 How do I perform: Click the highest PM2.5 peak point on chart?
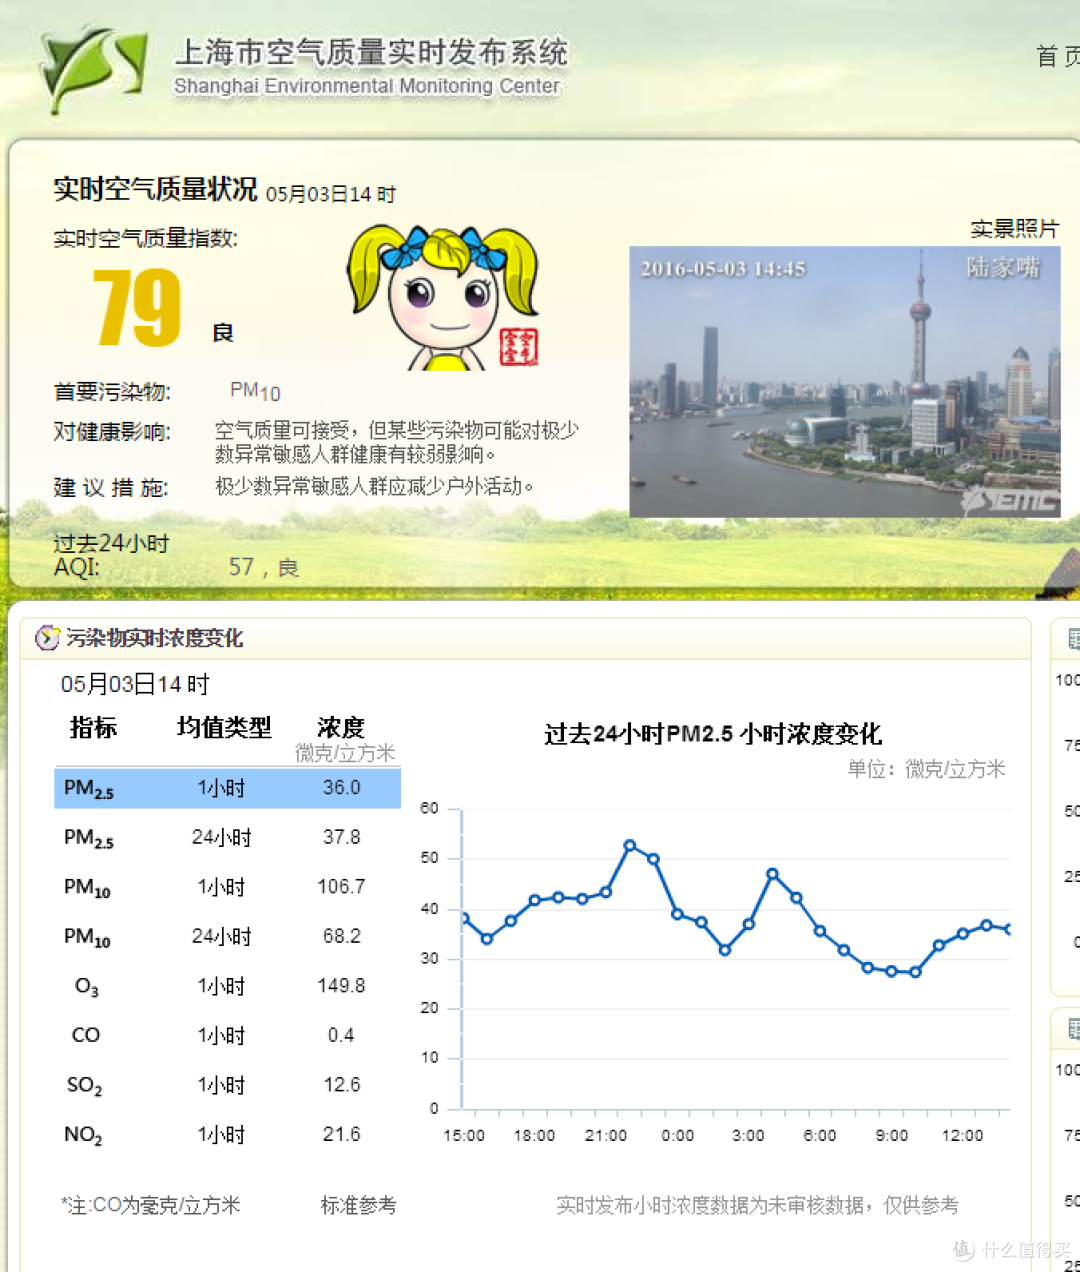(630, 846)
